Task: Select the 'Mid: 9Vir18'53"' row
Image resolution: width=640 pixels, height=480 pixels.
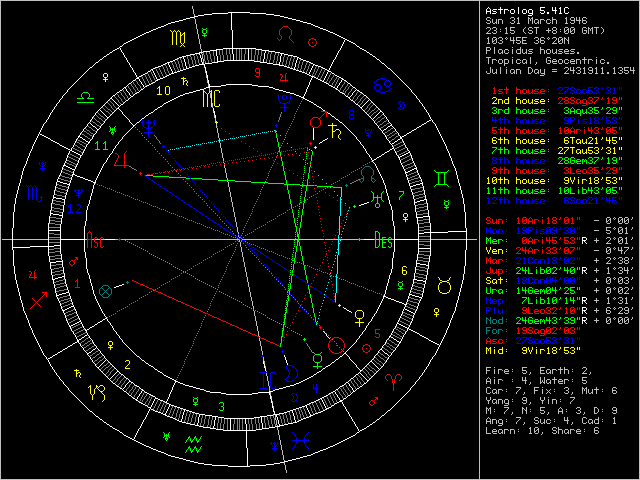Action: point(533,351)
